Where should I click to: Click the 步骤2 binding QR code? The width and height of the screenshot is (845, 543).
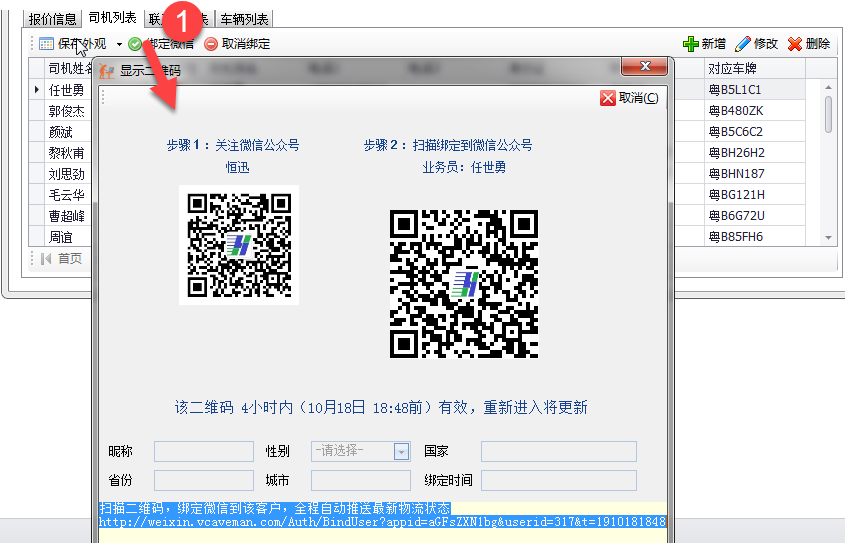coord(463,284)
